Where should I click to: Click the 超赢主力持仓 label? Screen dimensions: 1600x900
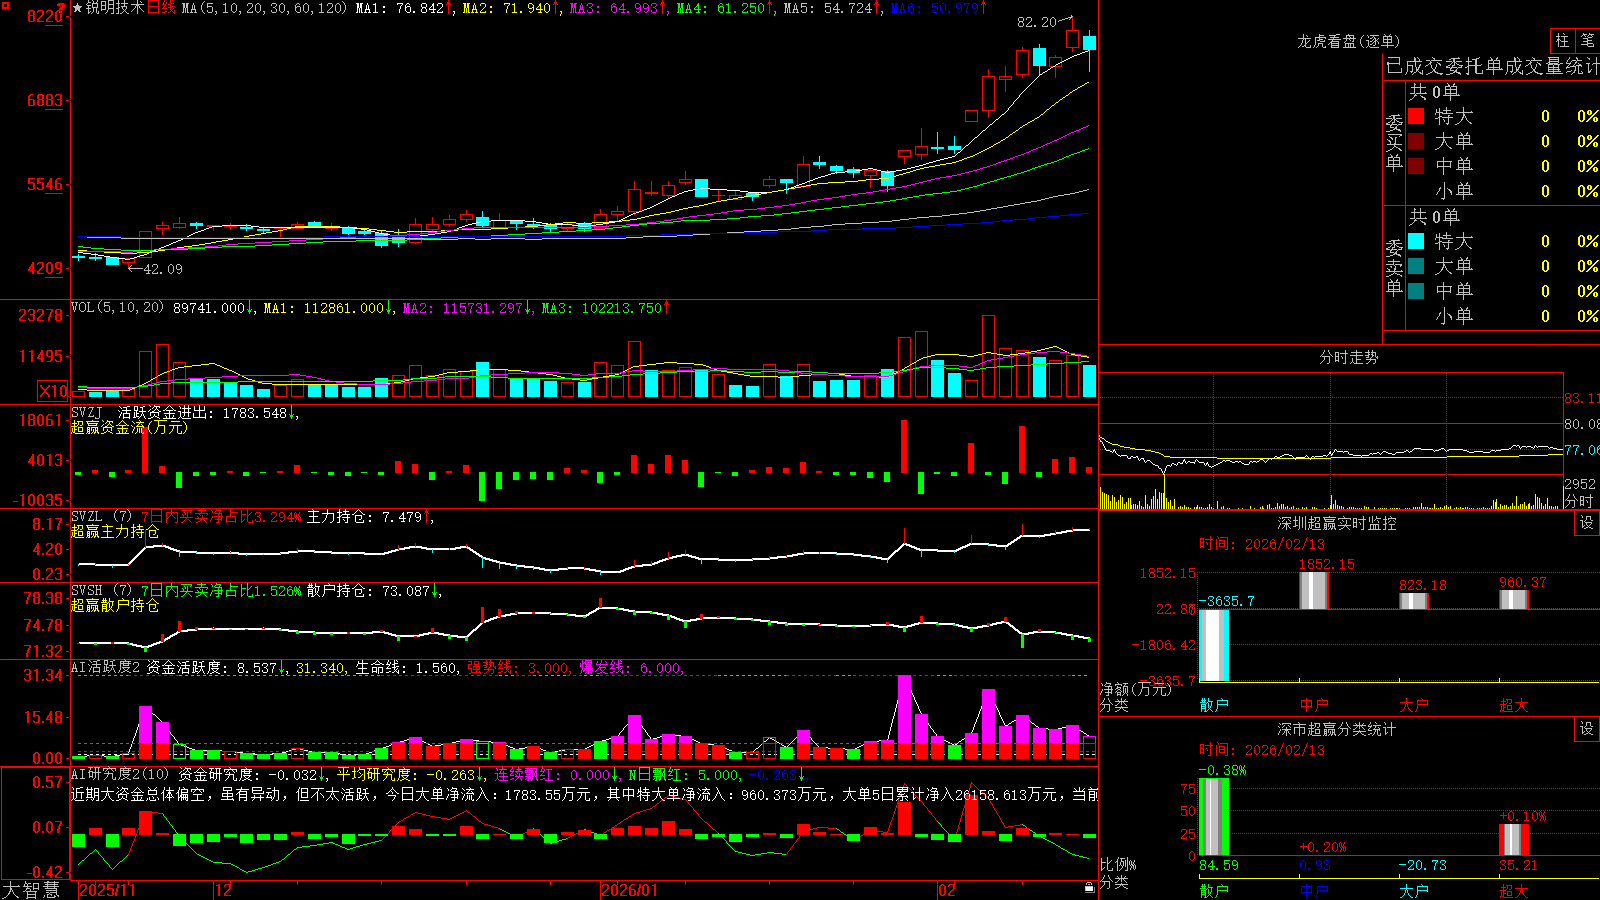115,531
